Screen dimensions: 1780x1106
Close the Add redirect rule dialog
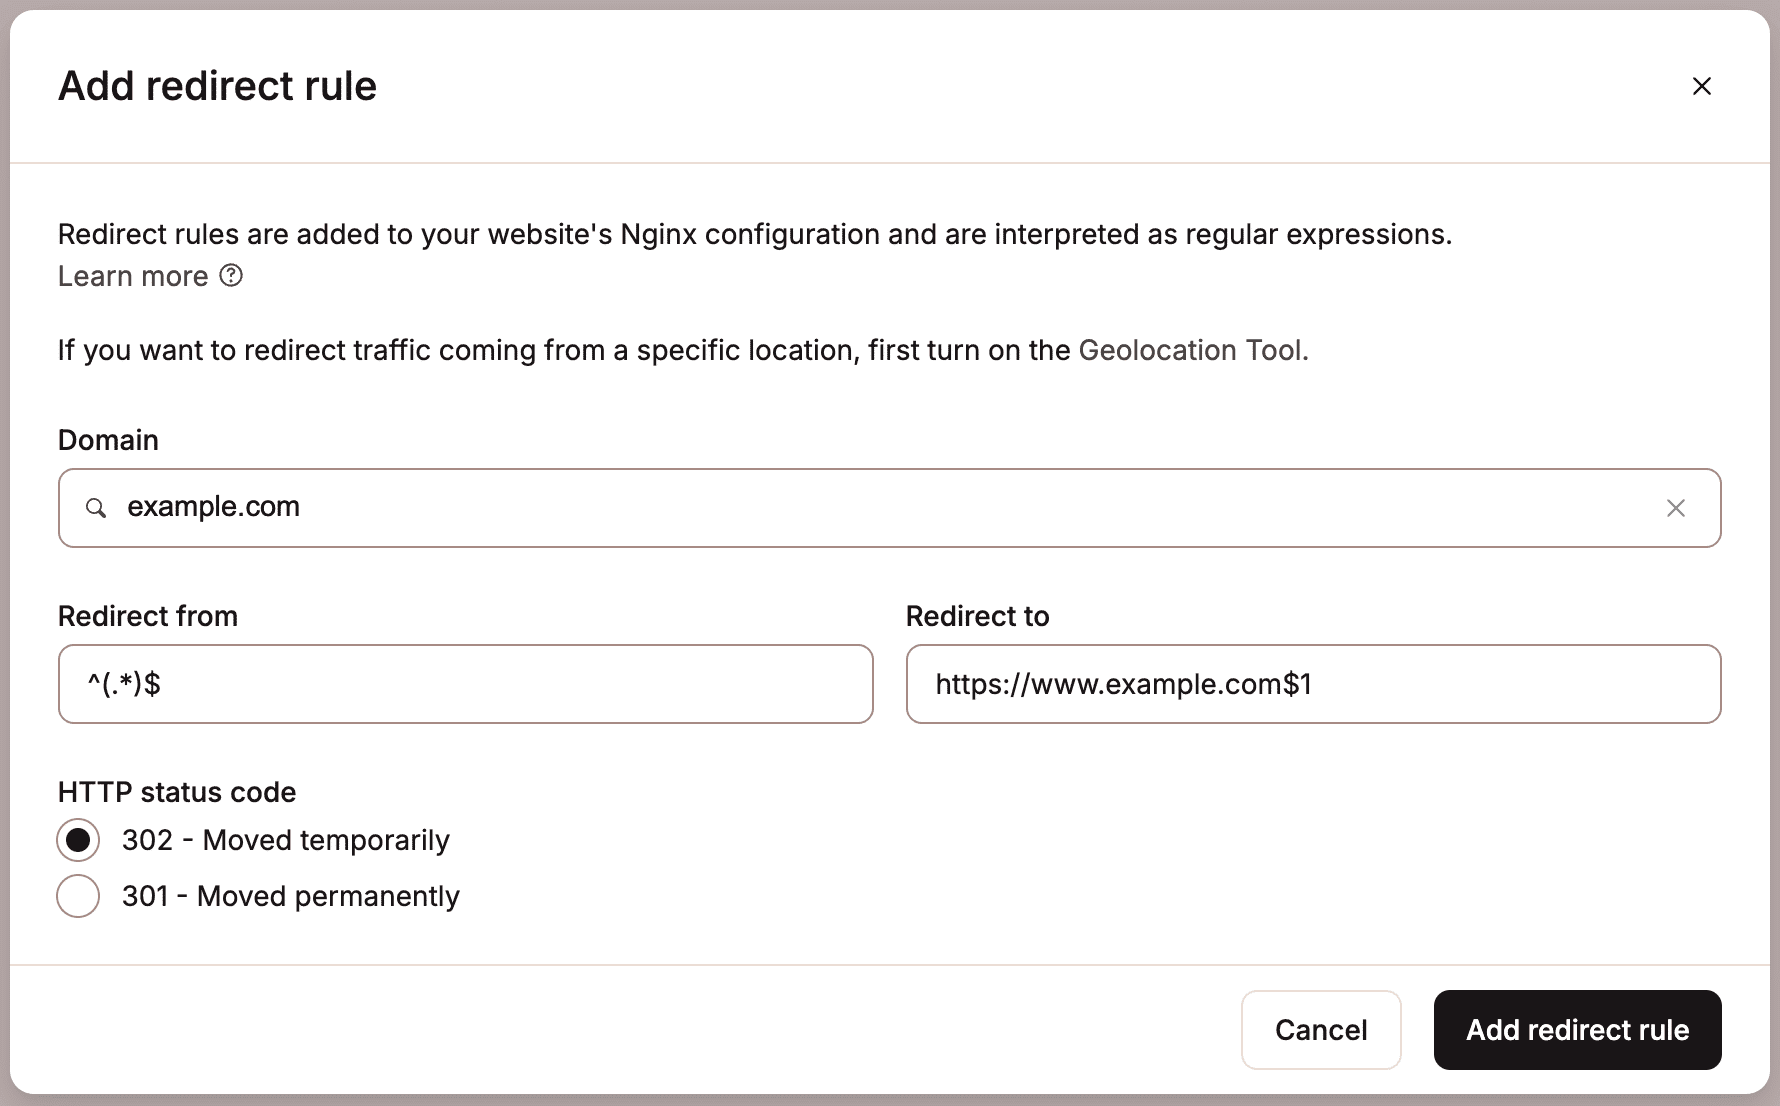pyautogui.click(x=1701, y=86)
